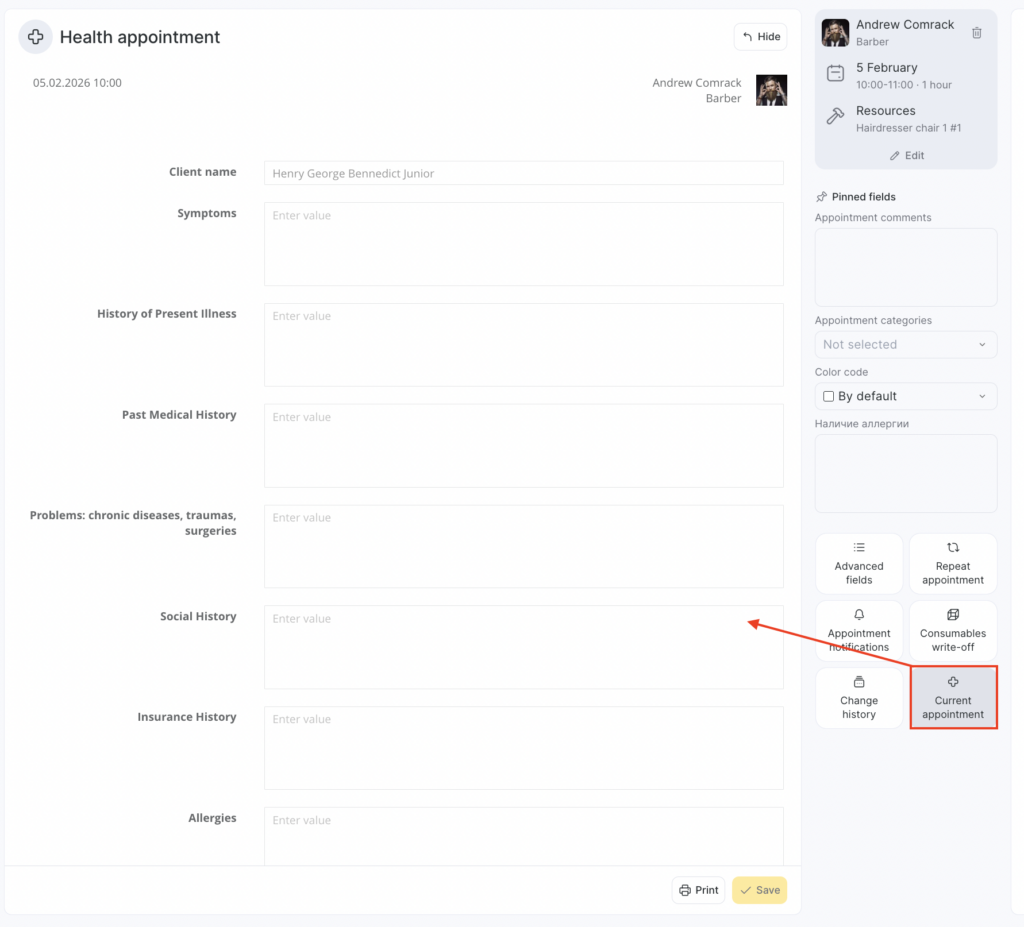Open Current appointment form
The width and height of the screenshot is (1024, 927).
click(x=953, y=698)
